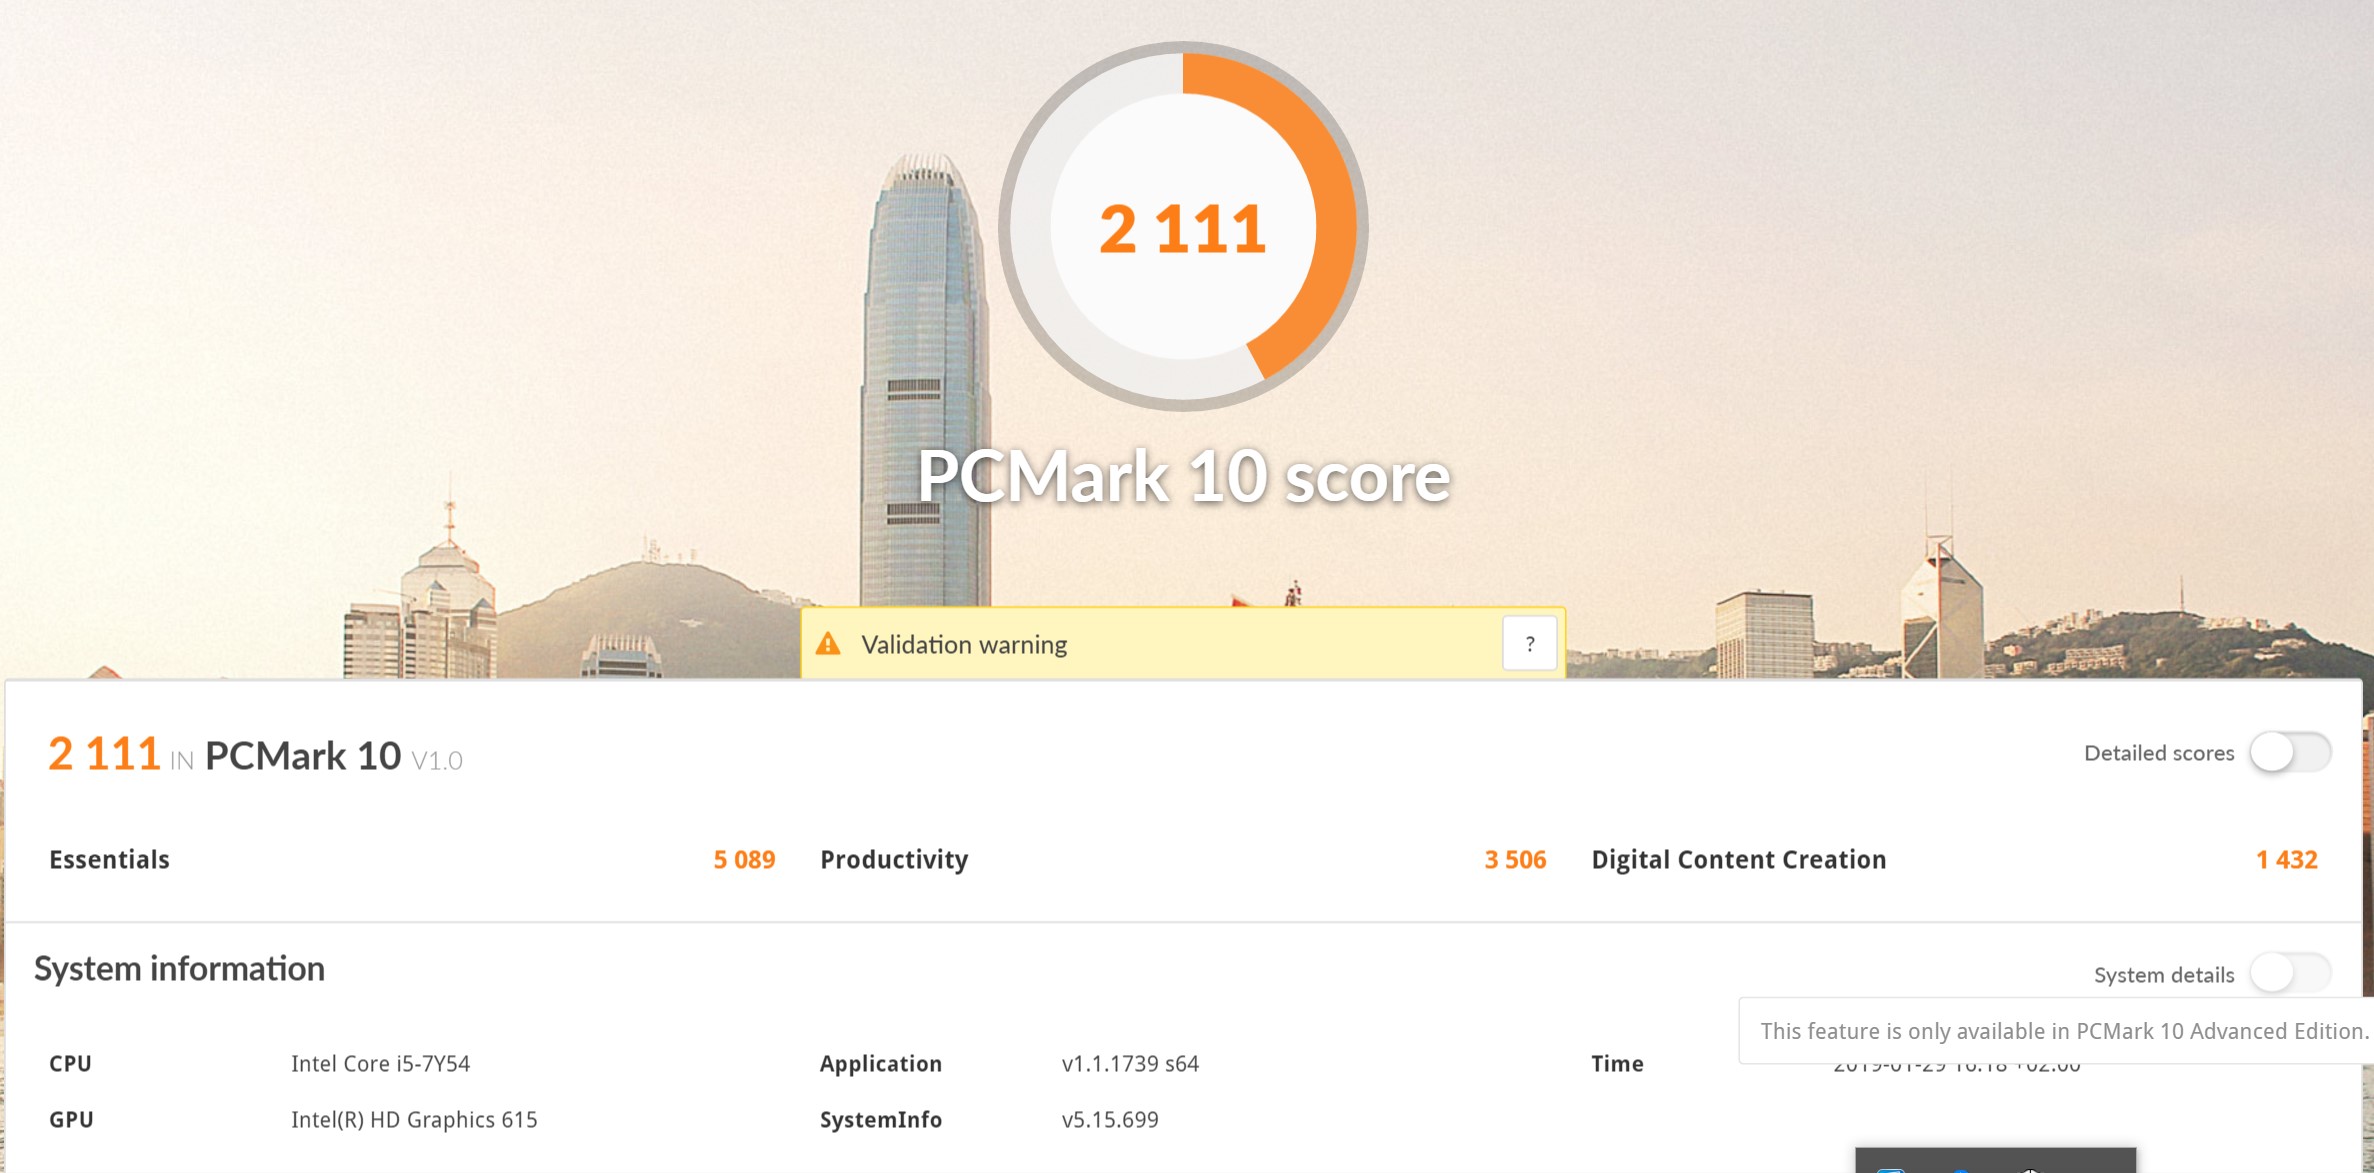
Task: Click the Validation warning triangle icon
Action: (x=828, y=644)
